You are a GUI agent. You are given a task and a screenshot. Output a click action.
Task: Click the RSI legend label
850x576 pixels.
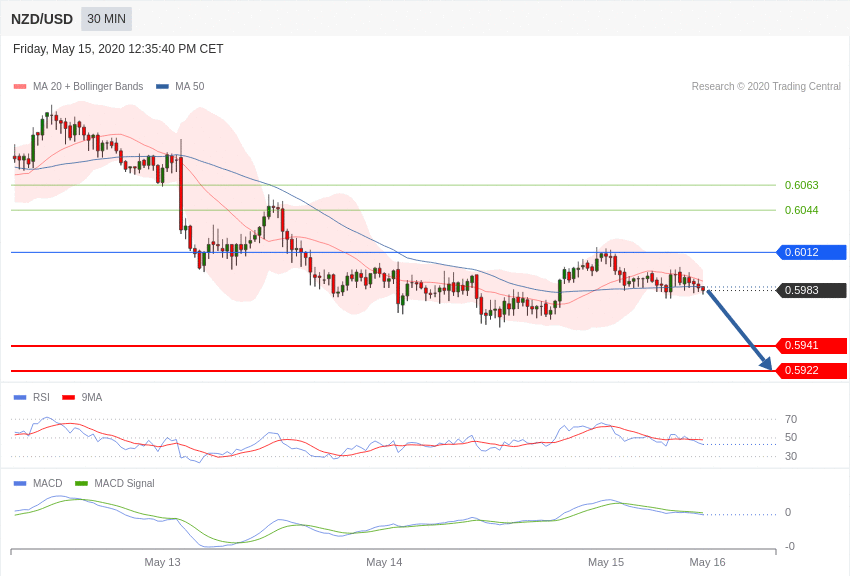click(x=41, y=397)
